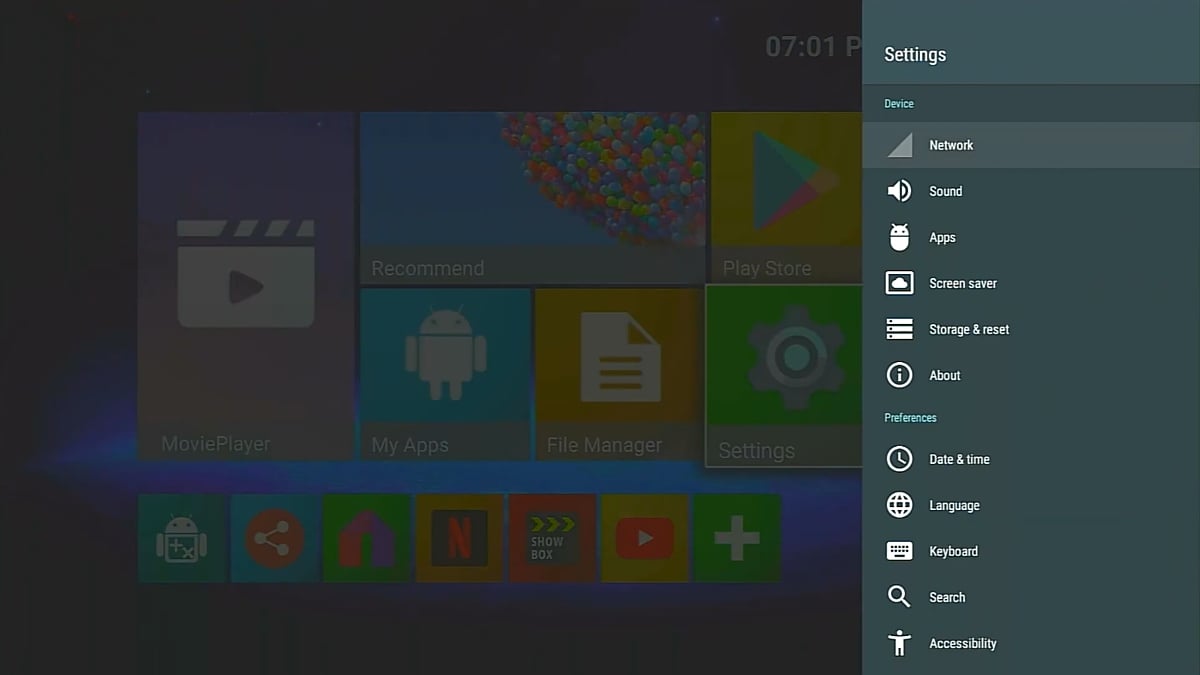The height and width of the screenshot is (675, 1200).
Task: Click the Sound speaker icon
Action: [x=899, y=191]
